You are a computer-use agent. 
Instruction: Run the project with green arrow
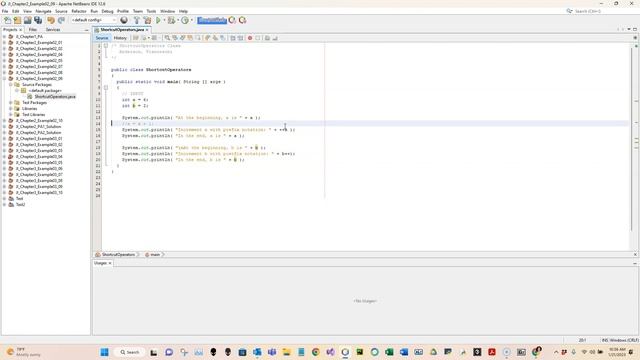click(x=158, y=20)
